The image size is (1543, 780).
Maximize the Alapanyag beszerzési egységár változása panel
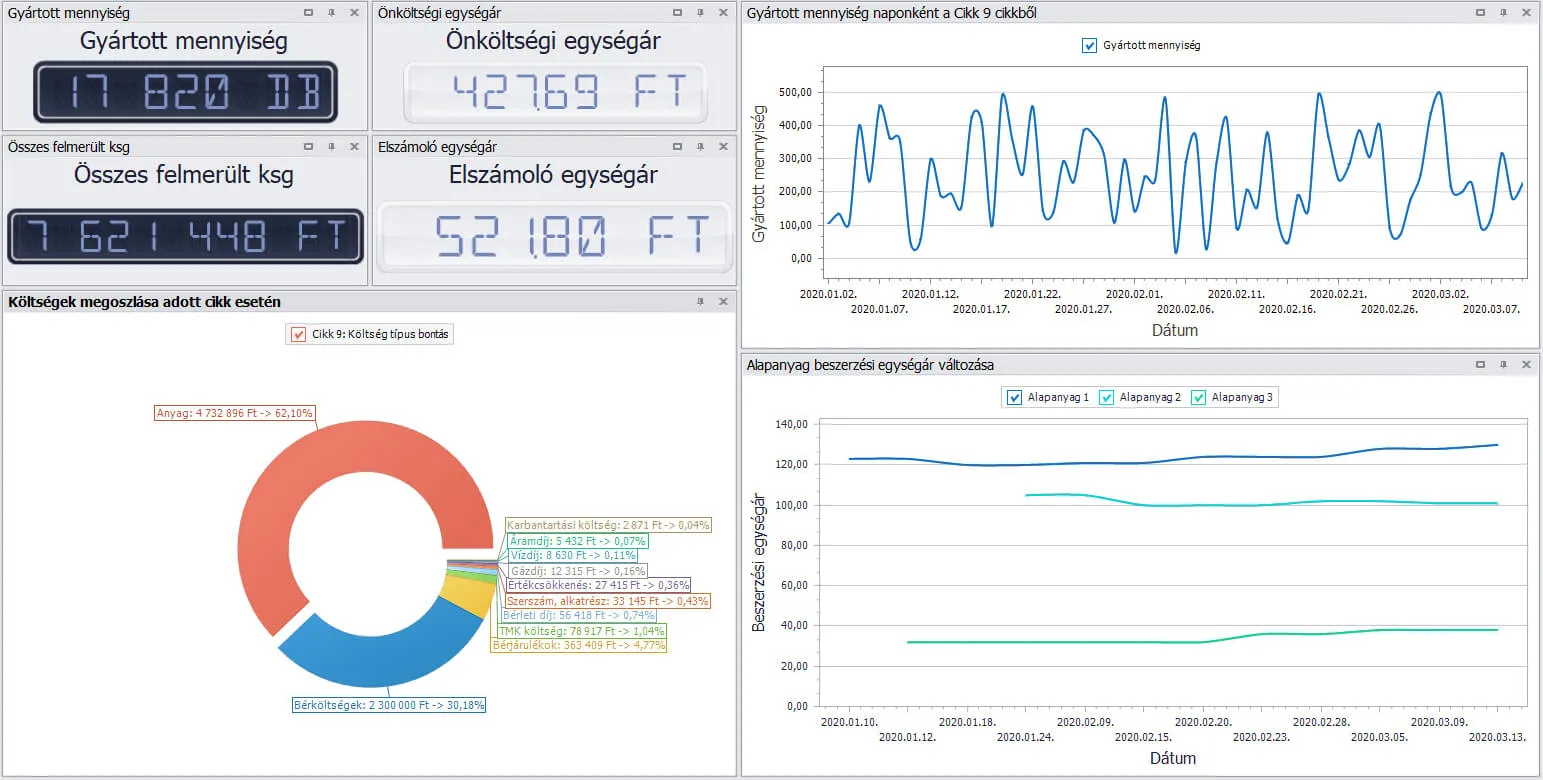click(x=1481, y=365)
